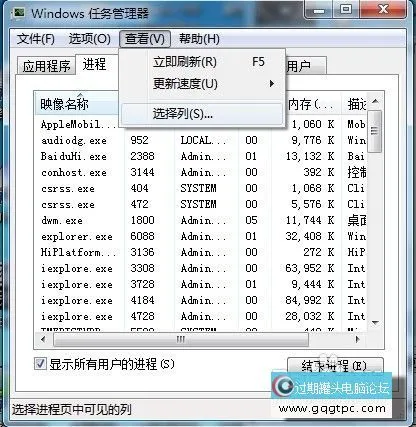
Task: Close the open 查看(V) menu
Action: click(x=145, y=39)
